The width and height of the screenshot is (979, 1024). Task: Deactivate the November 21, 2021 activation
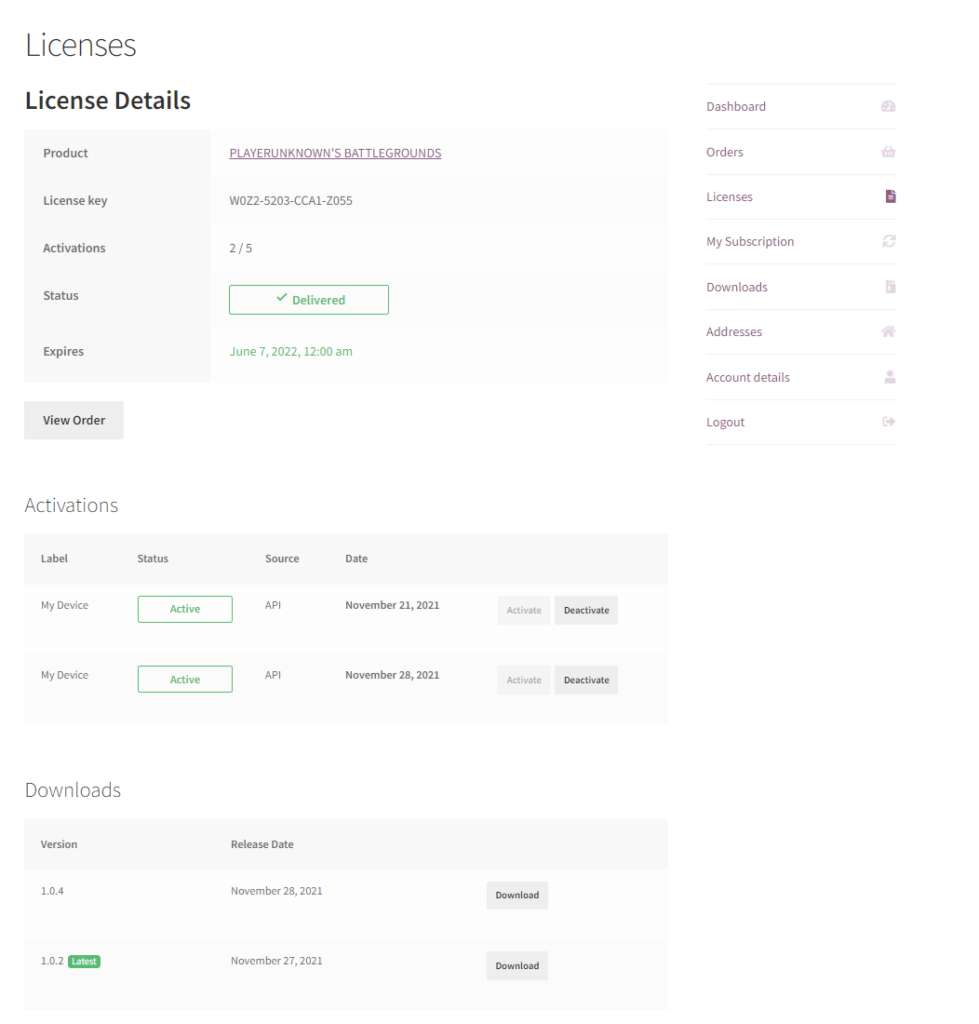tap(586, 610)
